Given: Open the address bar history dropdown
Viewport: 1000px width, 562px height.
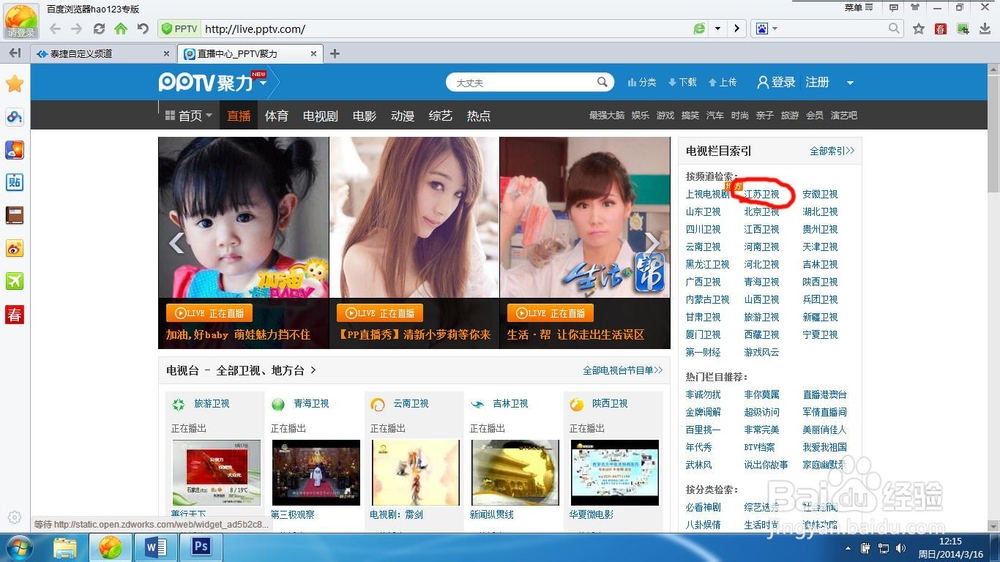Looking at the screenshot, I should [x=717, y=29].
